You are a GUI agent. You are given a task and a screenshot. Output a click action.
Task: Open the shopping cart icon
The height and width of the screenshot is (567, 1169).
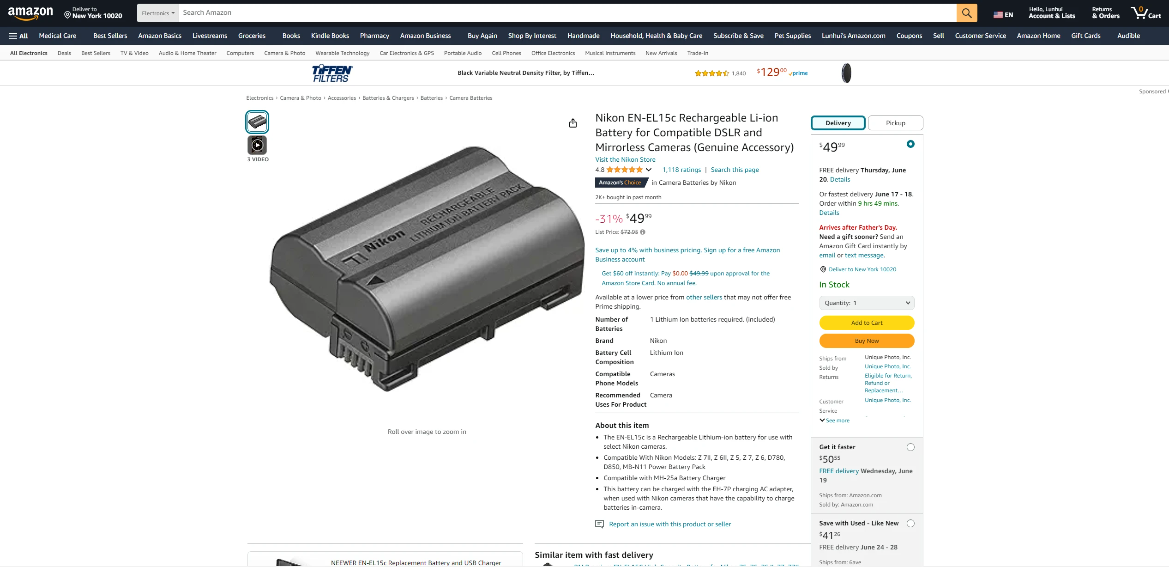click(1146, 13)
